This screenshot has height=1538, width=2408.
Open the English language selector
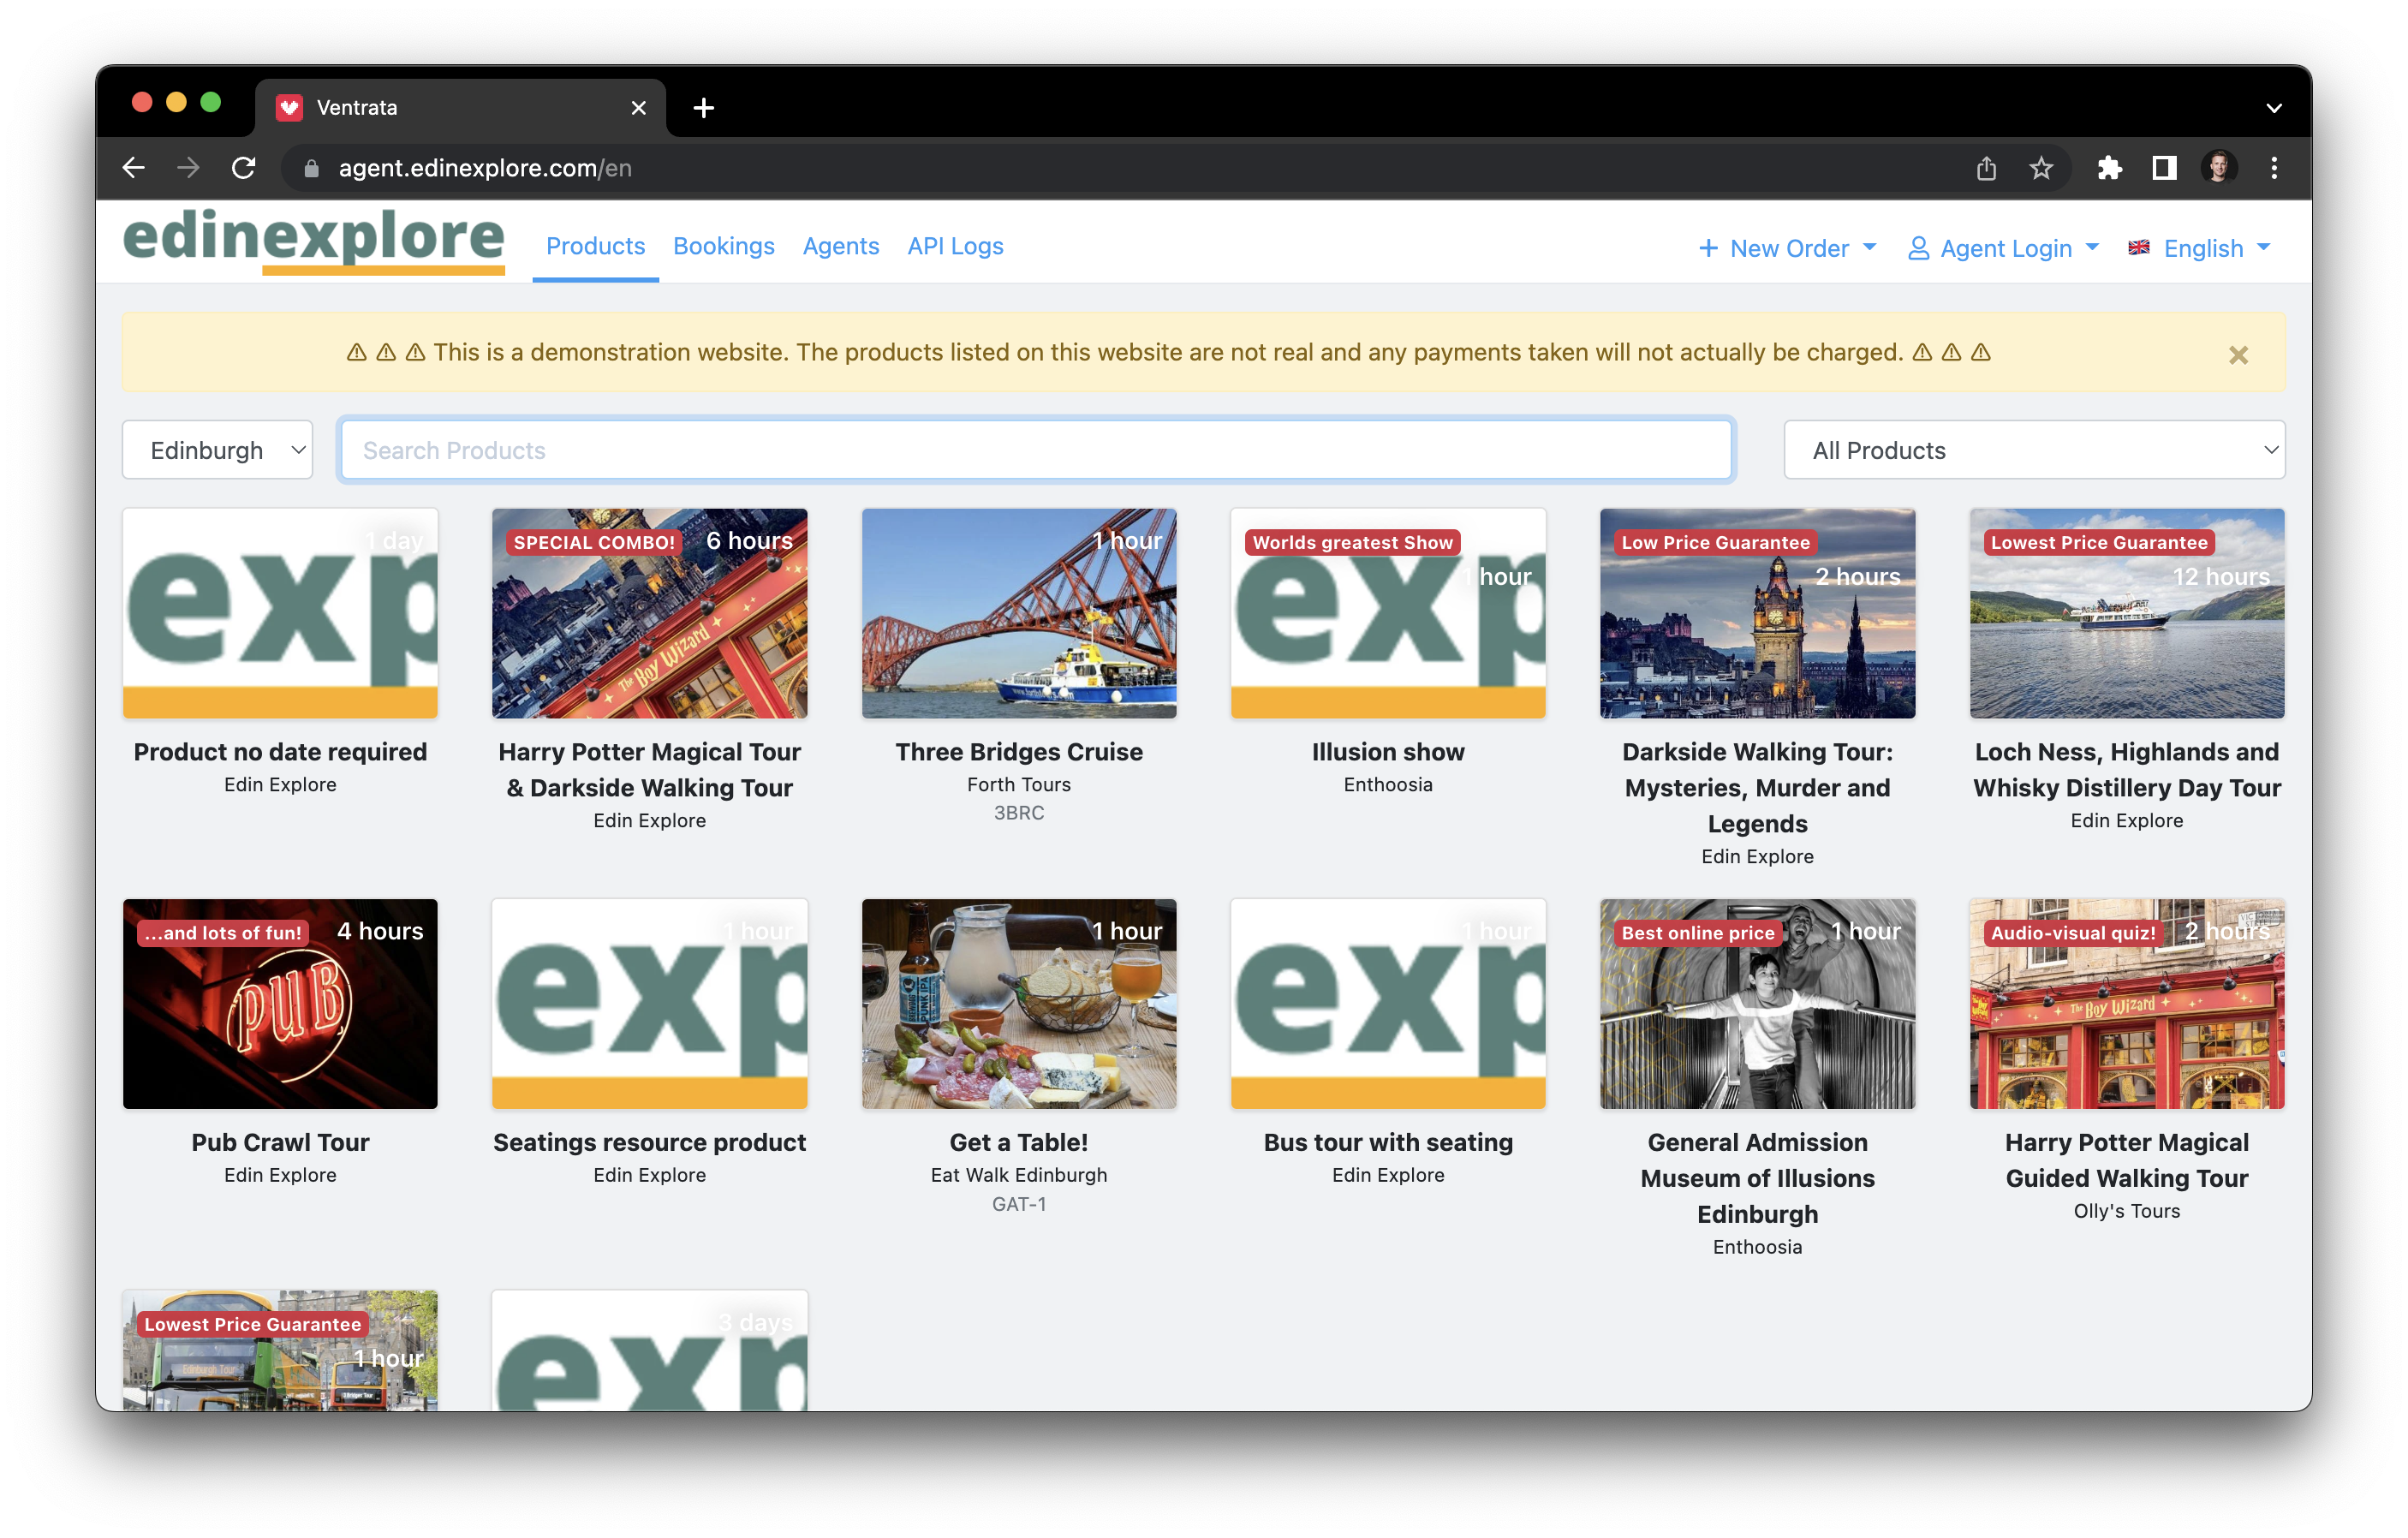[x=2200, y=248]
